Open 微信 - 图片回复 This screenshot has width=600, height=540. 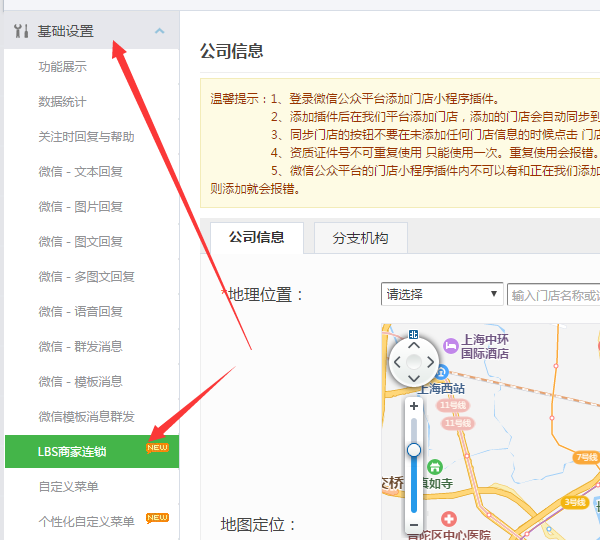click(80, 207)
